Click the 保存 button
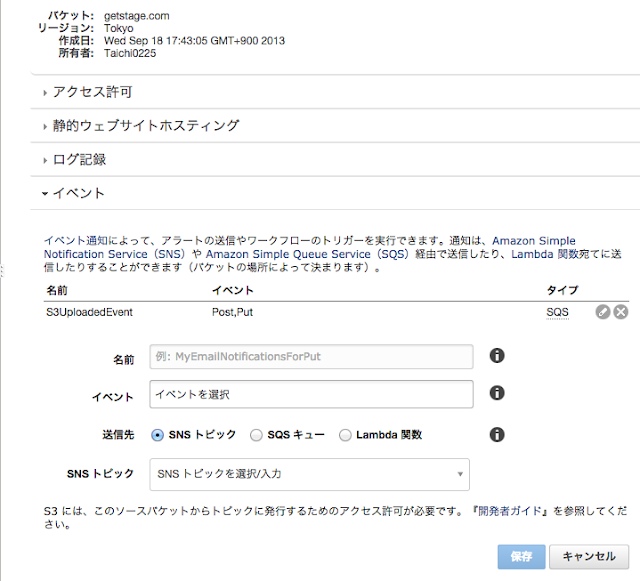 (521, 557)
